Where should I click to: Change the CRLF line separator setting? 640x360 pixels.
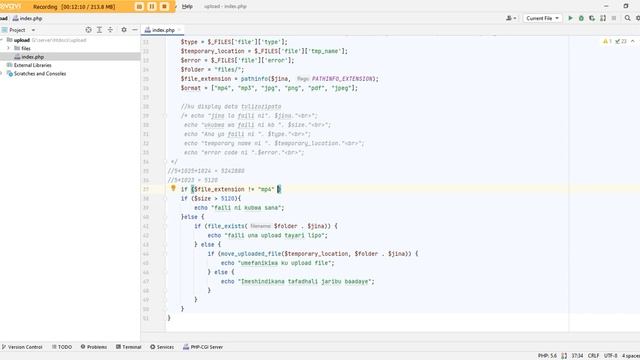coord(593,356)
